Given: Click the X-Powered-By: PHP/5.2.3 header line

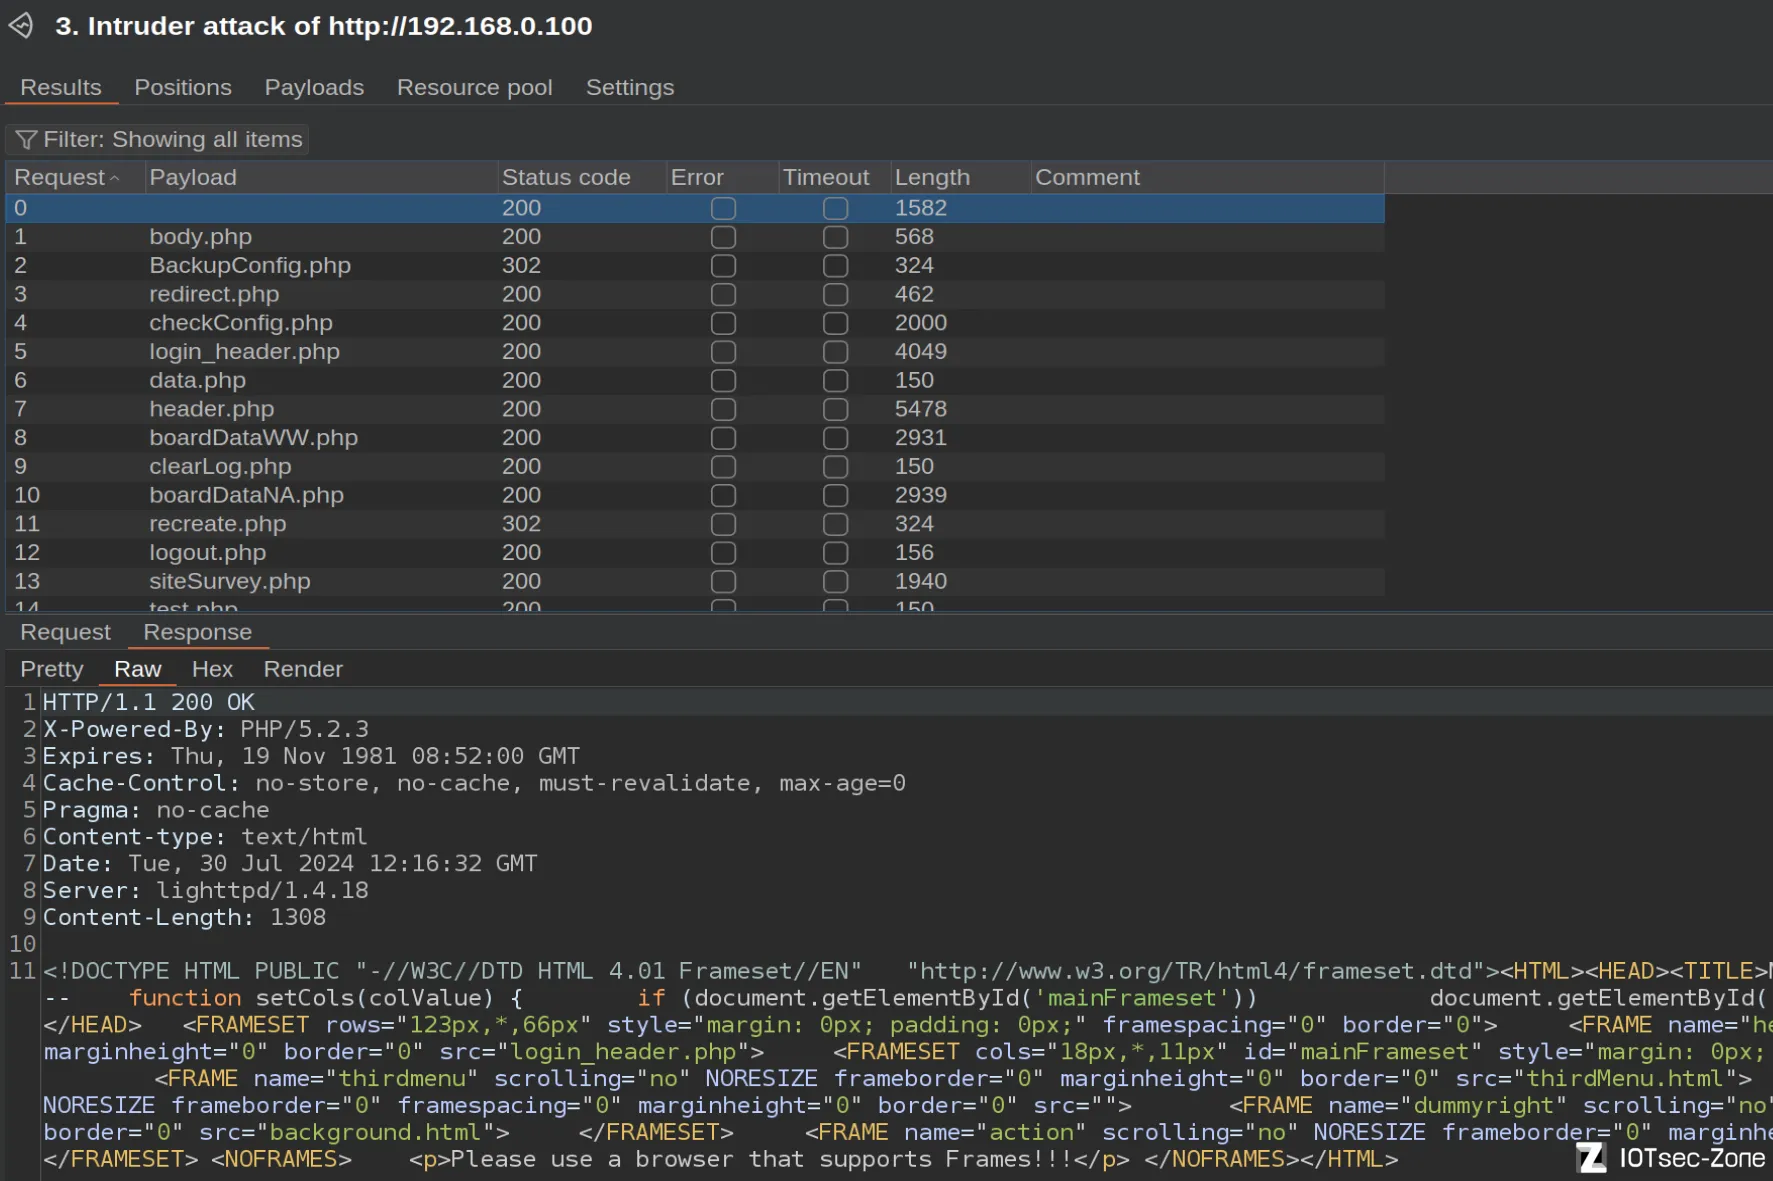Looking at the screenshot, I should coord(205,729).
